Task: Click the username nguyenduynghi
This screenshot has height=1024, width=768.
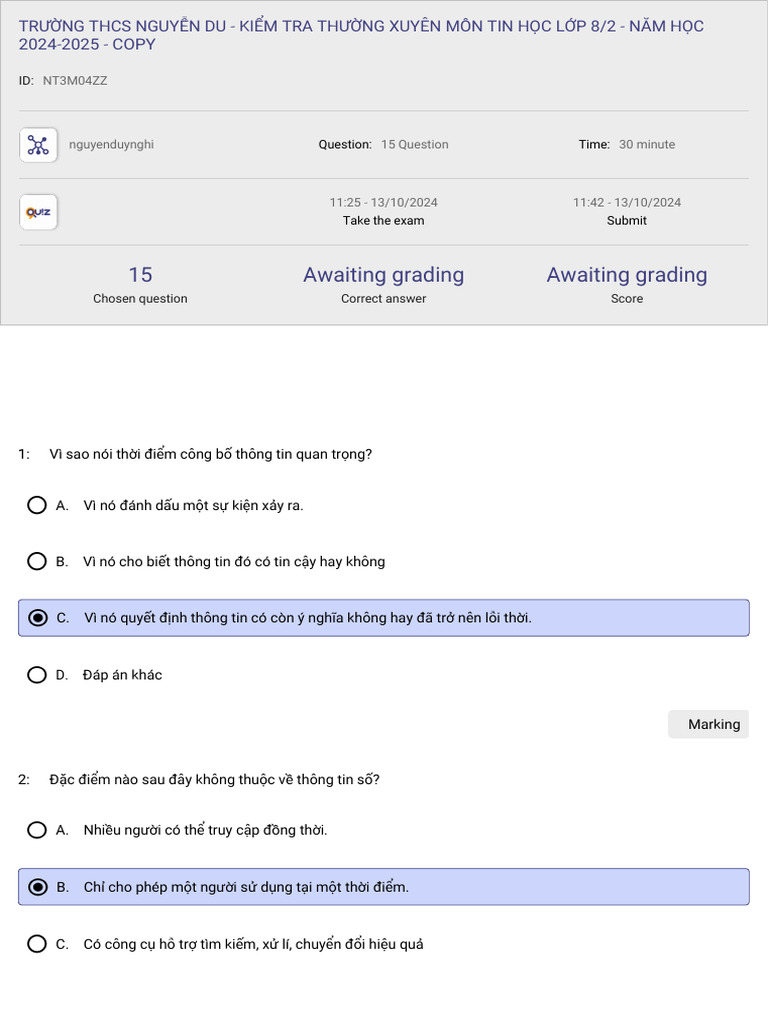Action: [112, 145]
